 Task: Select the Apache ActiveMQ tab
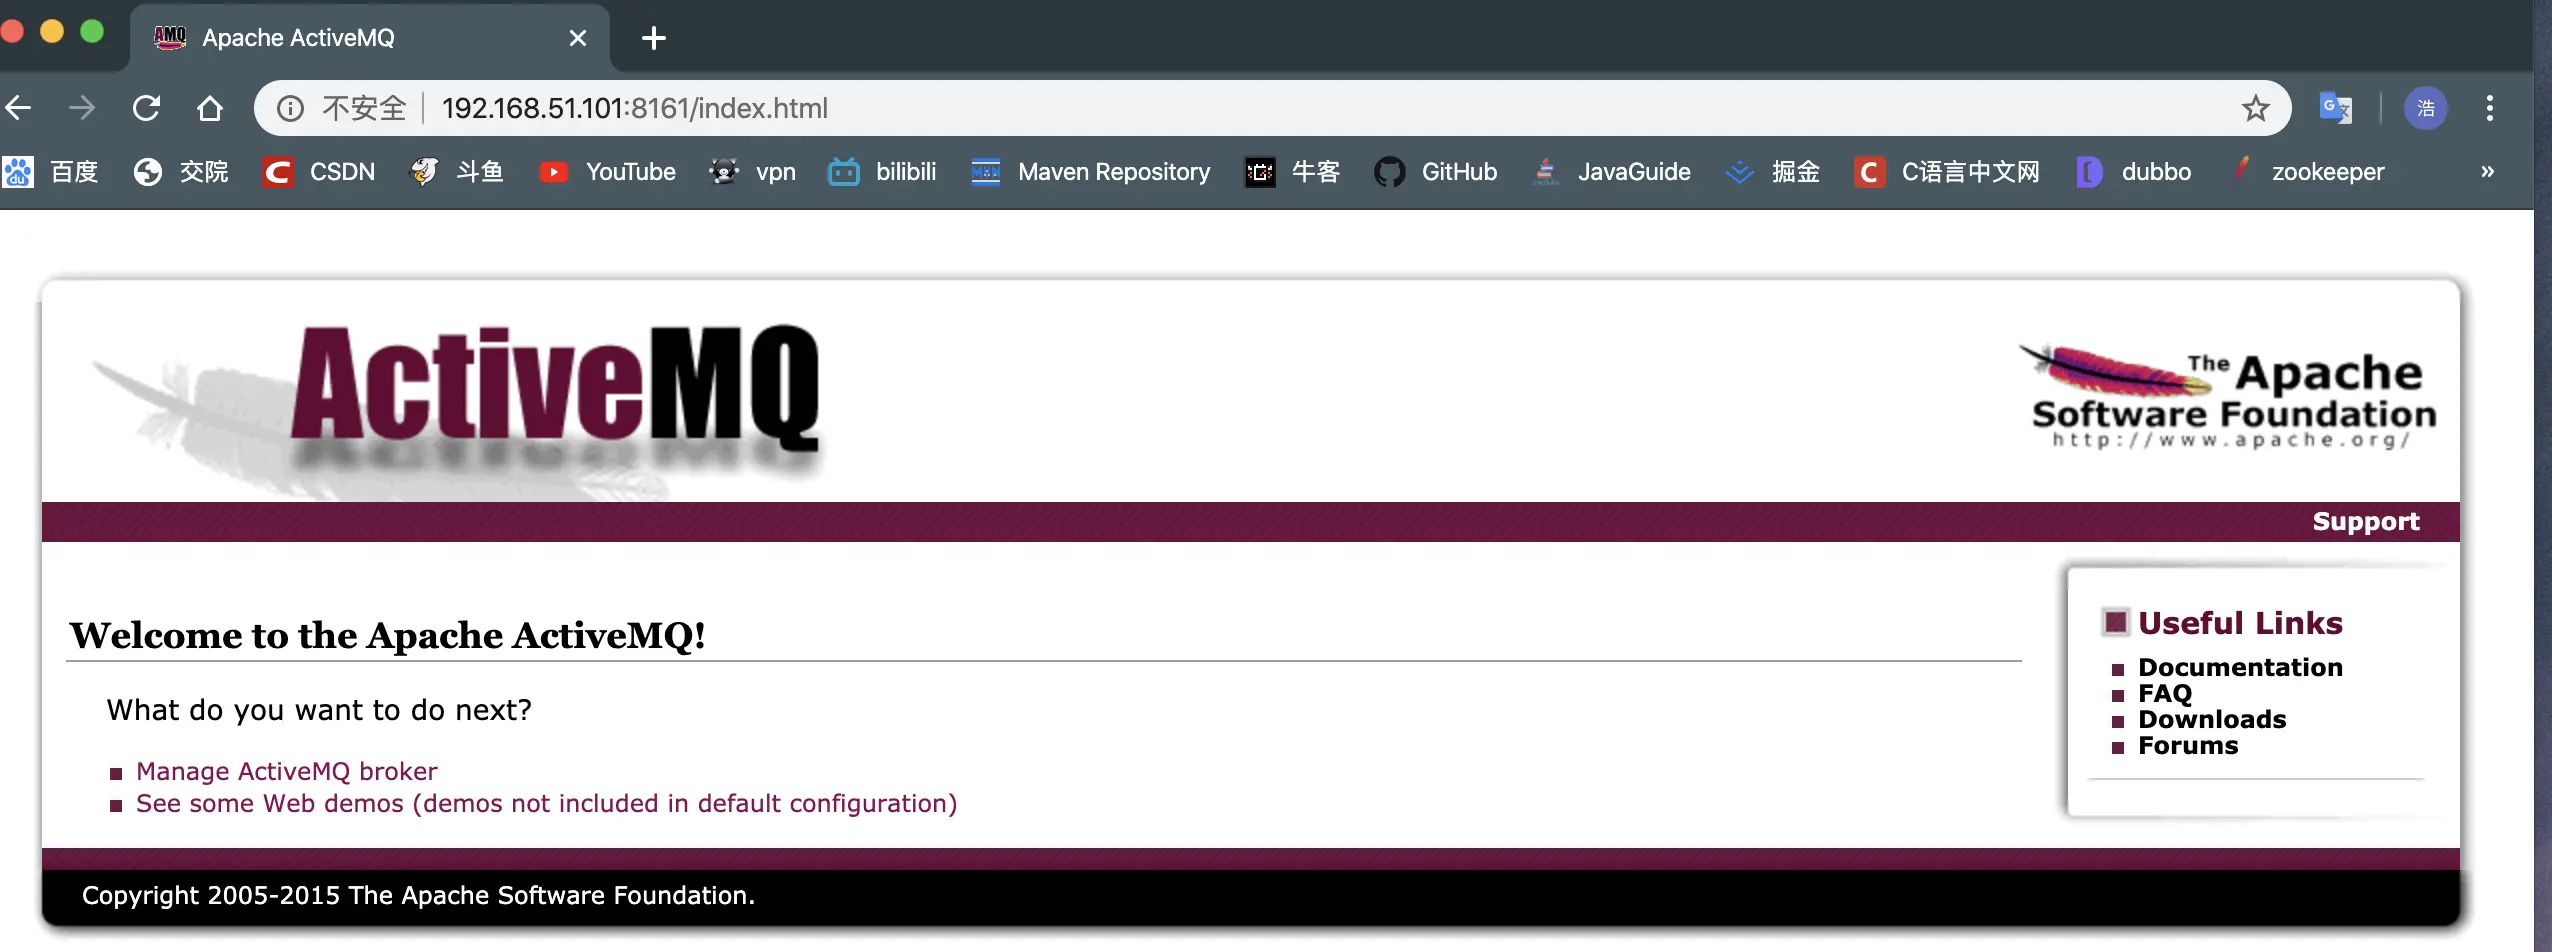tap(370, 38)
